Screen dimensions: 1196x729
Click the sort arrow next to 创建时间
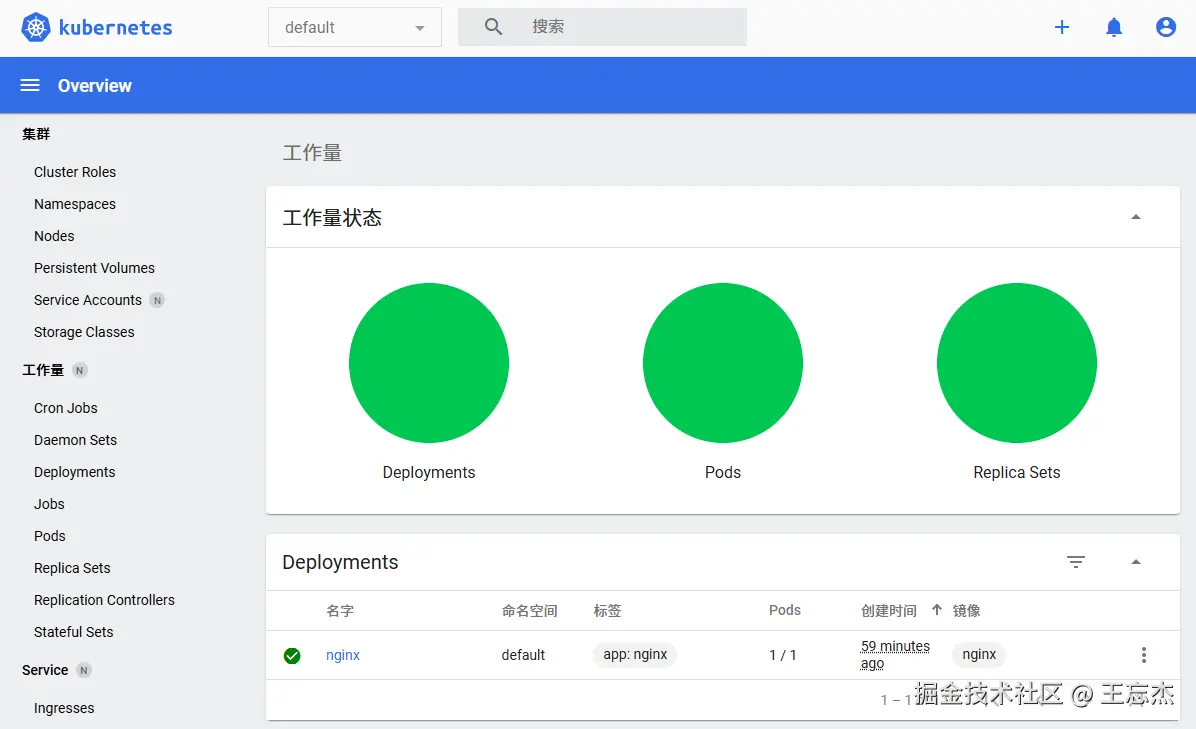[x=937, y=610]
